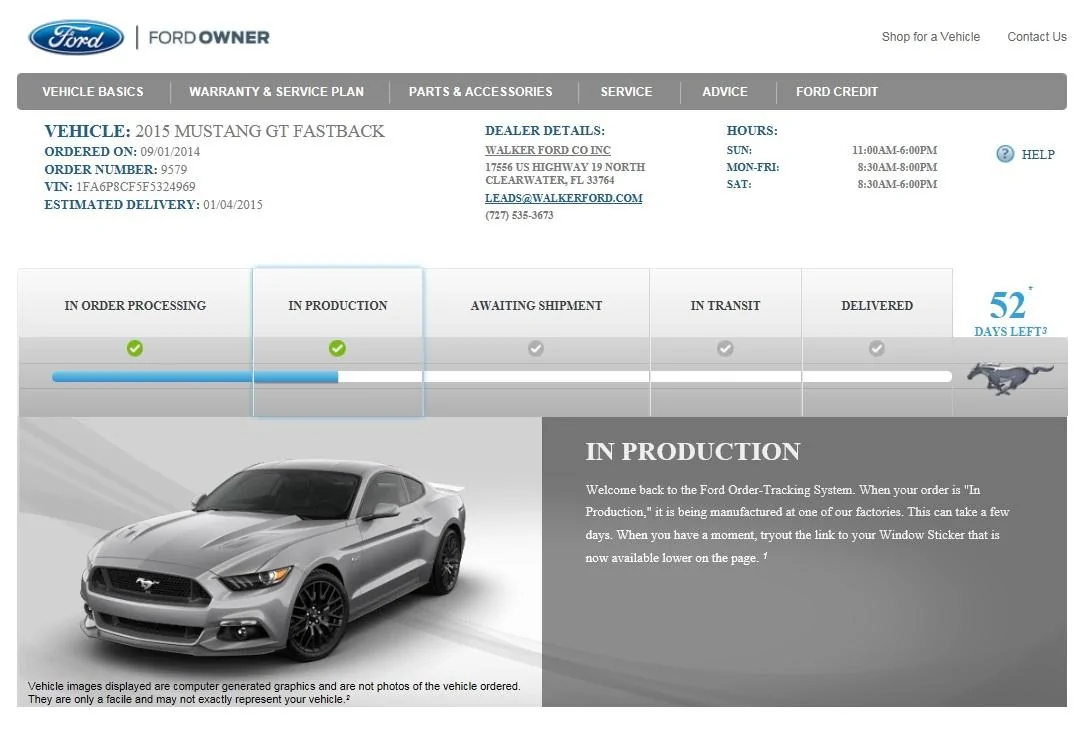
Task: Select the In Production stage tab
Action: (338, 305)
